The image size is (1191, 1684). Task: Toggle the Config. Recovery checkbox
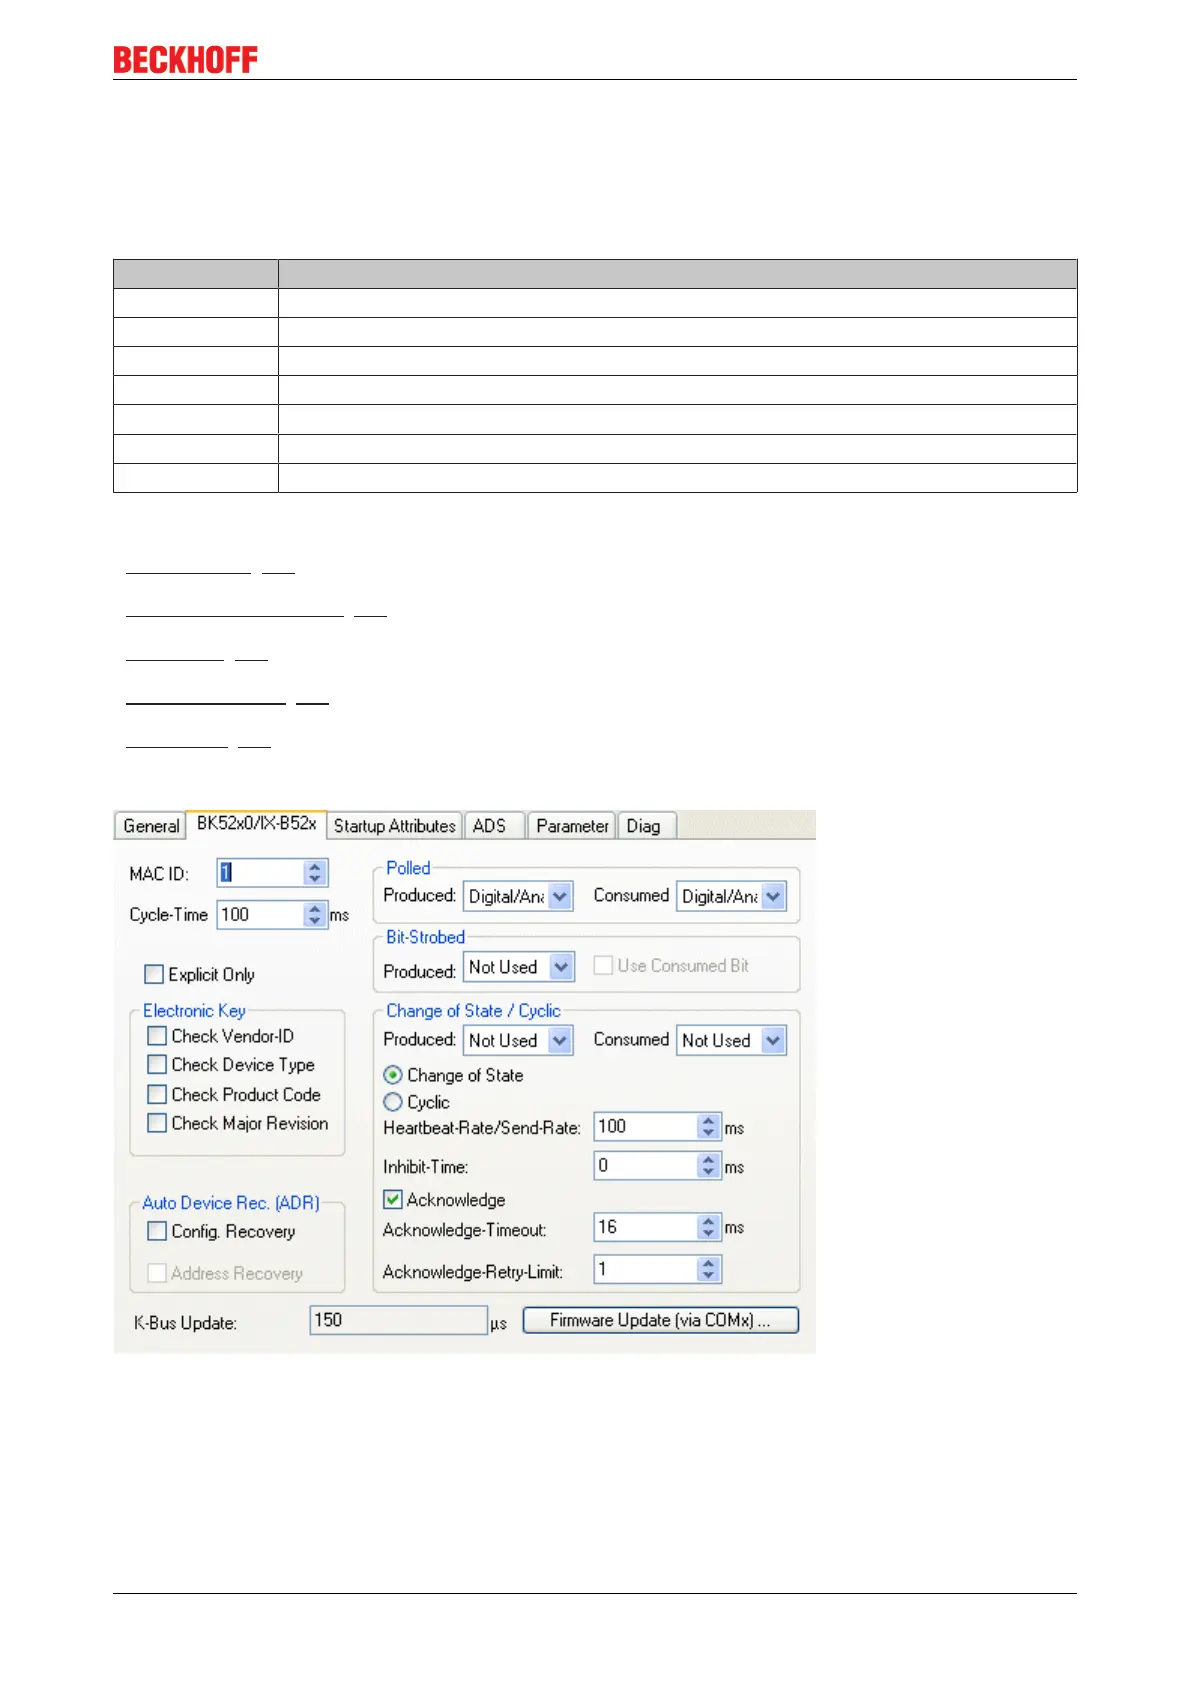[x=157, y=1231]
